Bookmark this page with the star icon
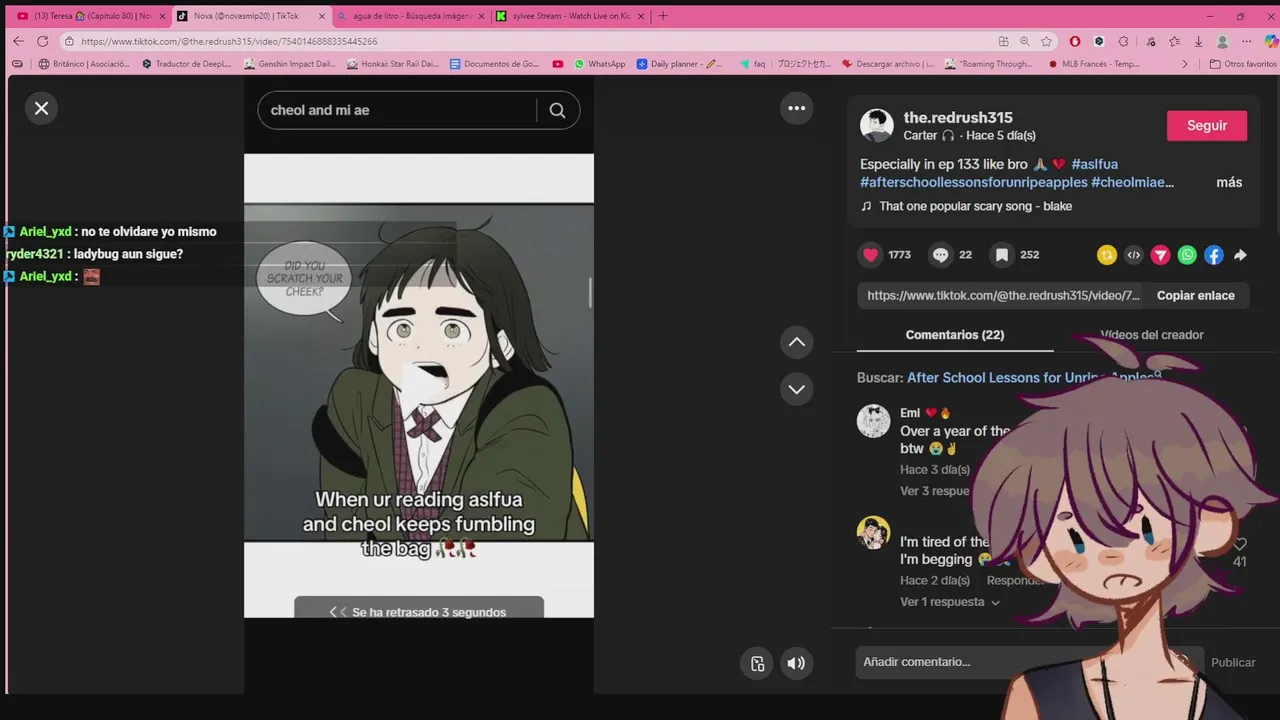This screenshot has width=1280, height=720. point(1046,41)
